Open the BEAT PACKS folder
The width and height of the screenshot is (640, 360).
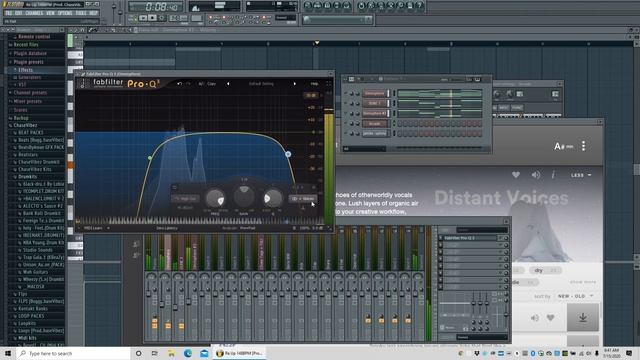[x=30, y=133]
